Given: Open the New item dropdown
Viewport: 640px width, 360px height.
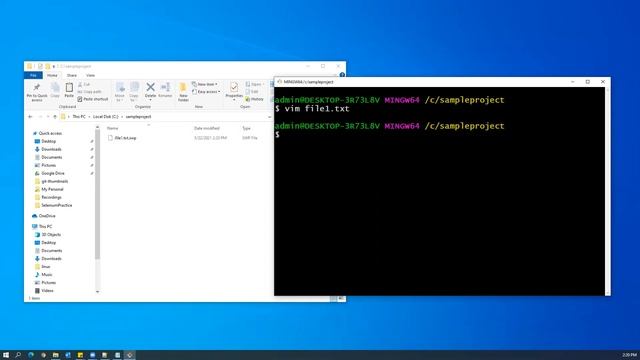Looking at the screenshot, I should point(204,84).
